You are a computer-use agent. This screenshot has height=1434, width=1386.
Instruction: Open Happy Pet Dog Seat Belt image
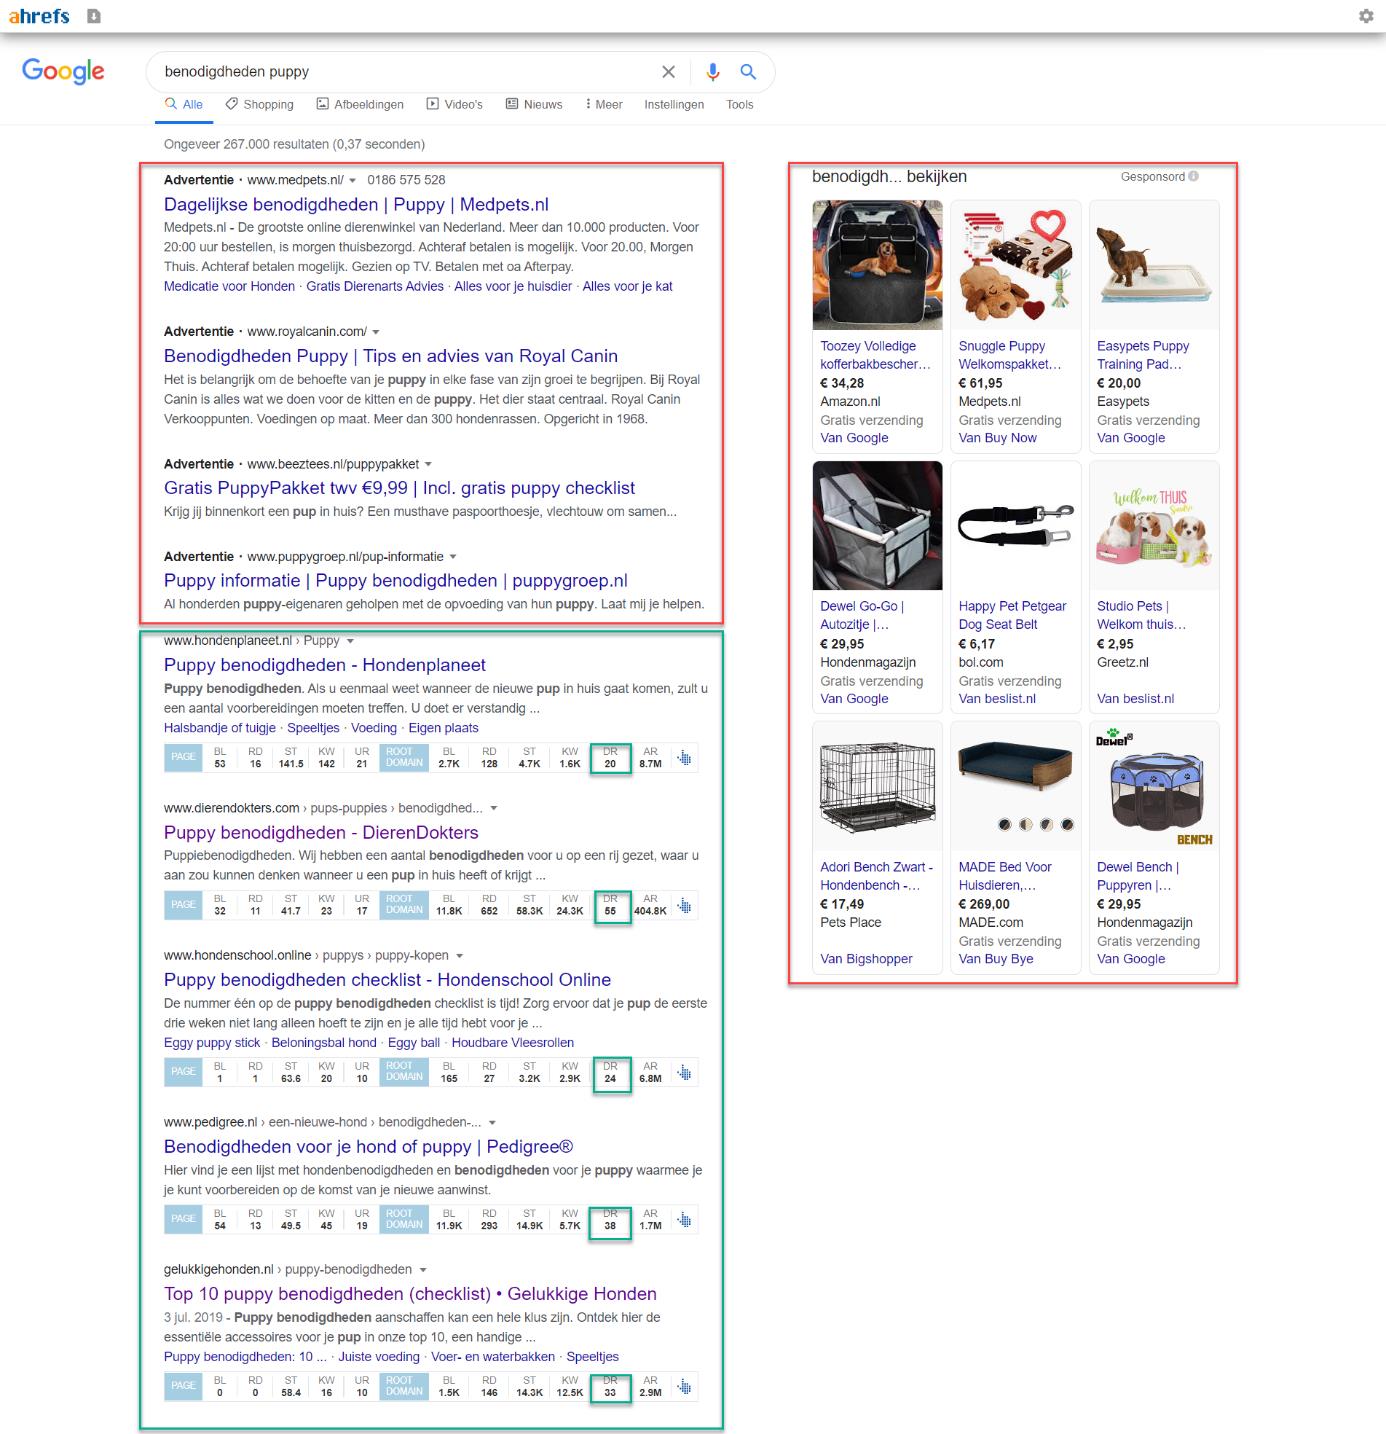[1015, 525]
